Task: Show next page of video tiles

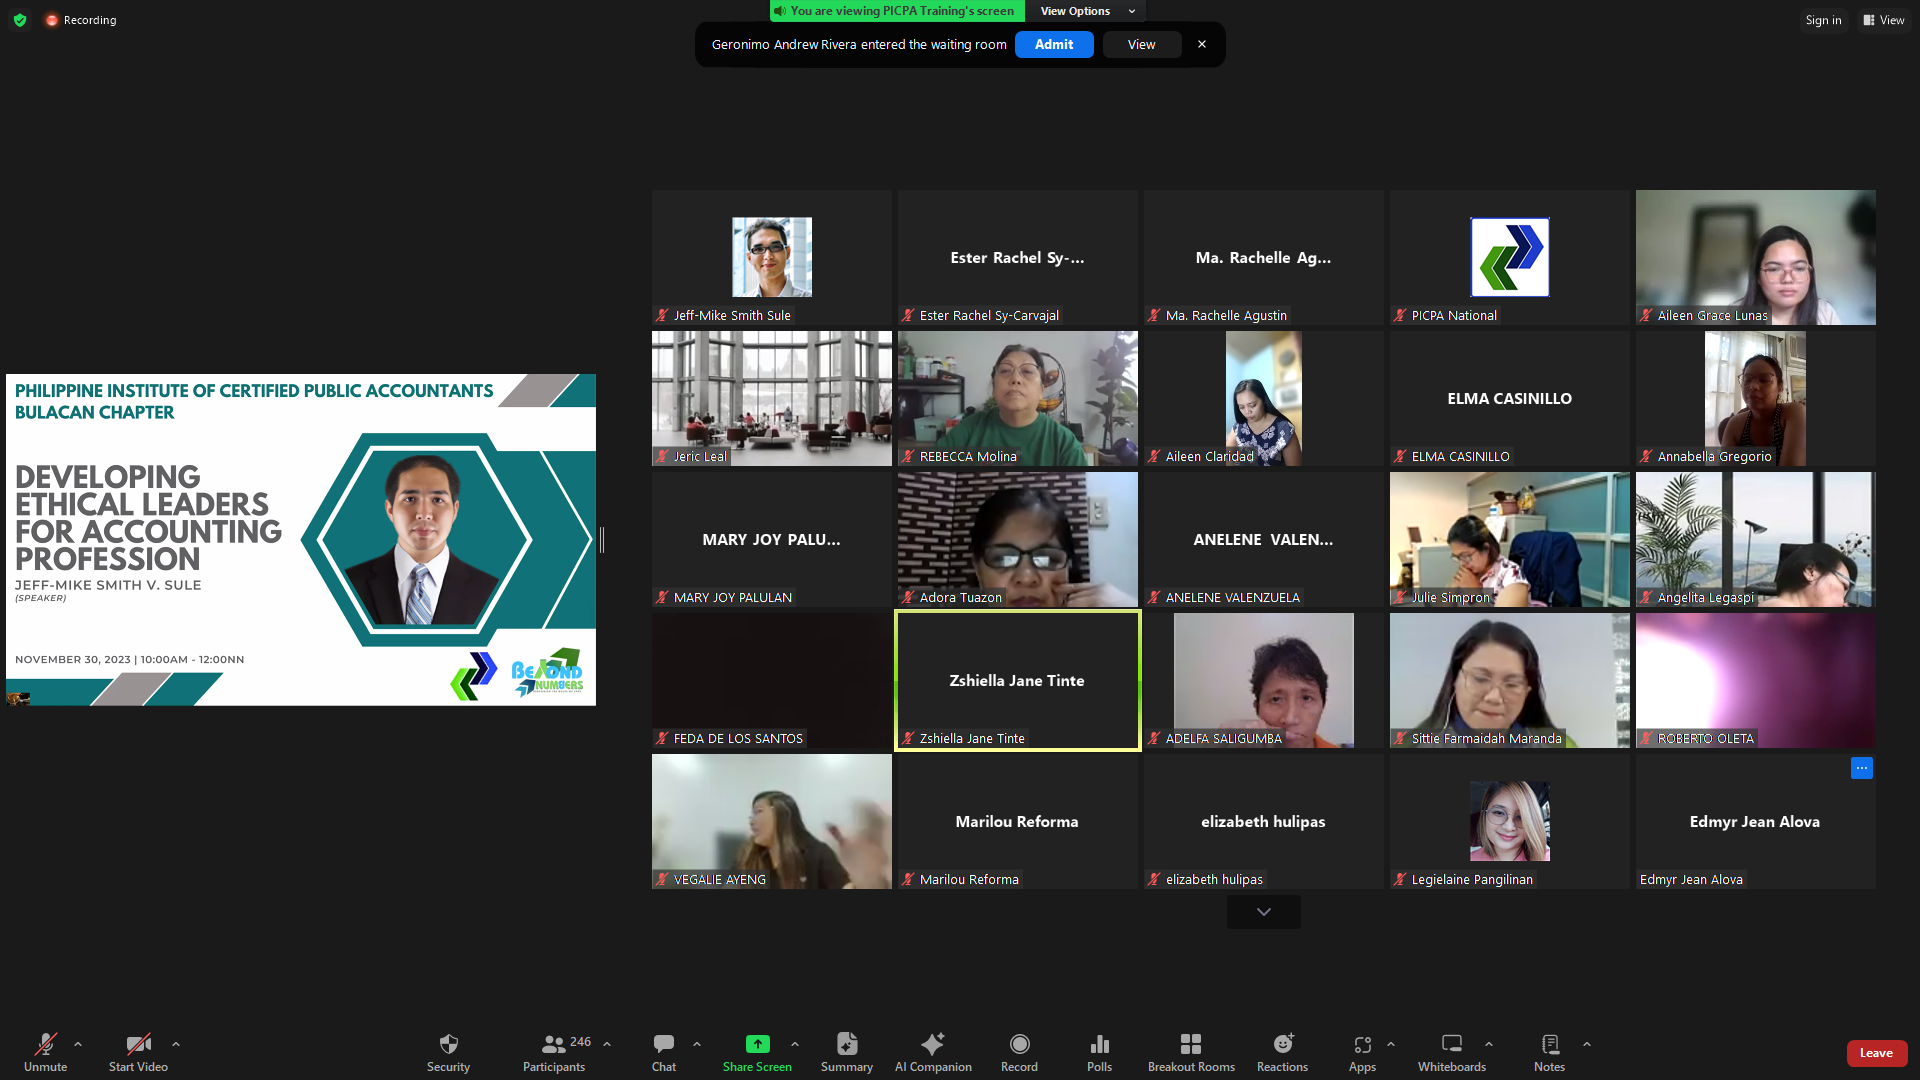Action: 1264,912
